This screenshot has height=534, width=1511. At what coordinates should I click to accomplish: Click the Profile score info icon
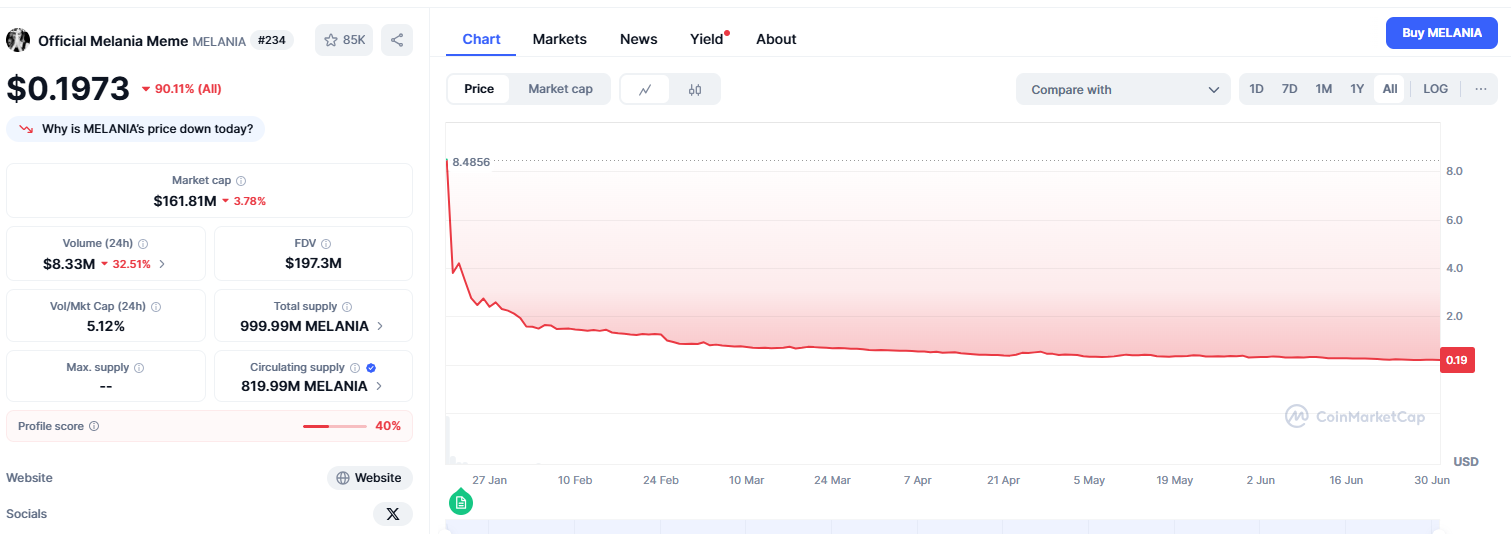click(94, 426)
